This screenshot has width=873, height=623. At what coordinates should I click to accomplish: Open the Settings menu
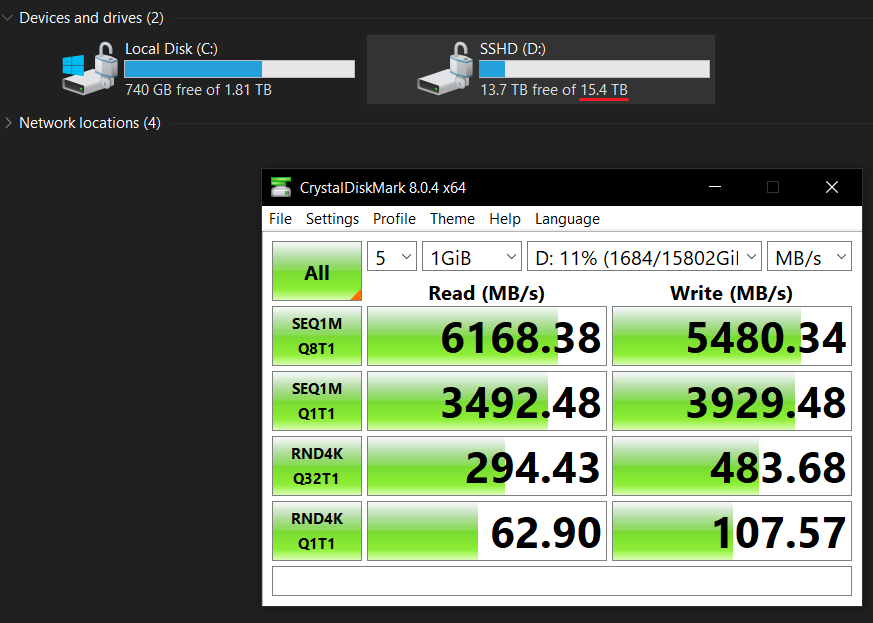(x=332, y=219)
